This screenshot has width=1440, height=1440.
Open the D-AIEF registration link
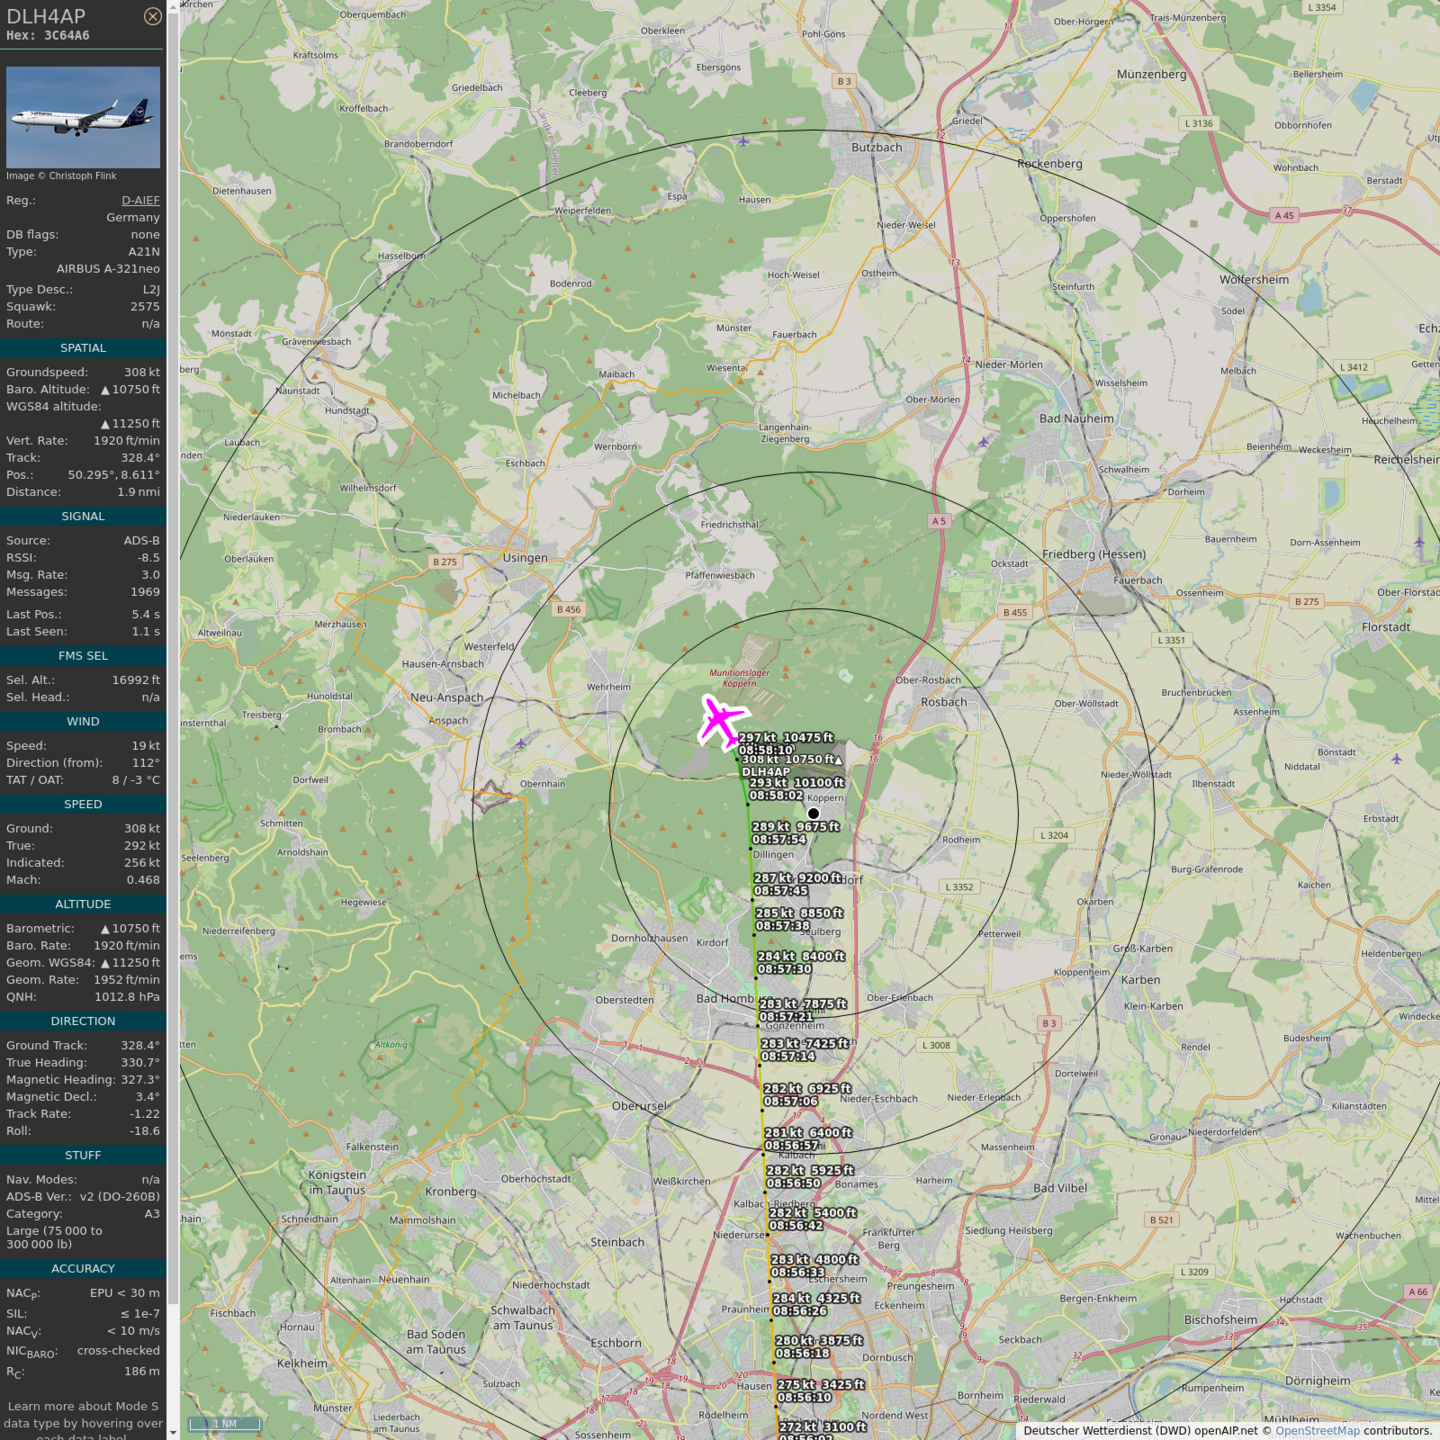(140, 200)
